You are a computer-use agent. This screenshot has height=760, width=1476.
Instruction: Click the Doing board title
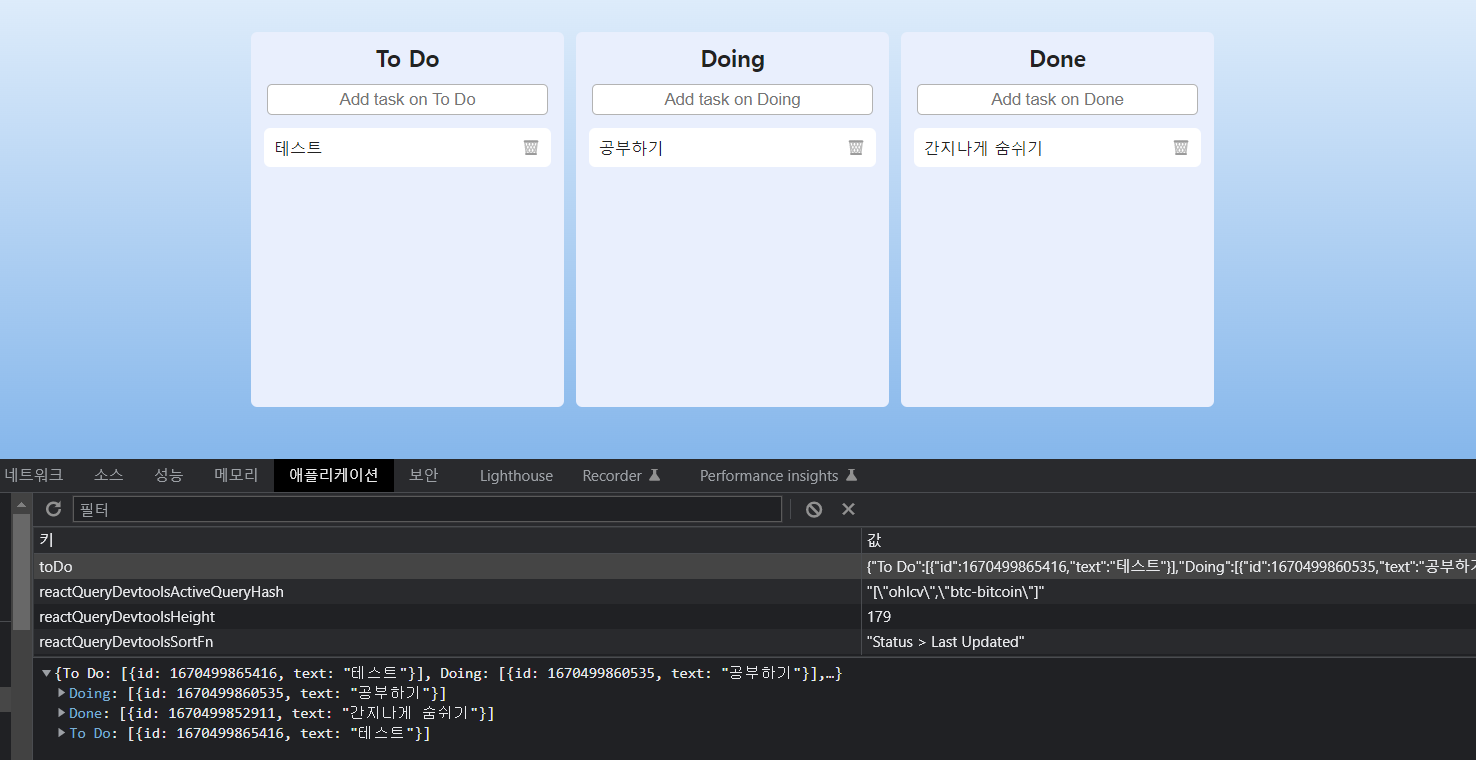[x=732, y=59]
